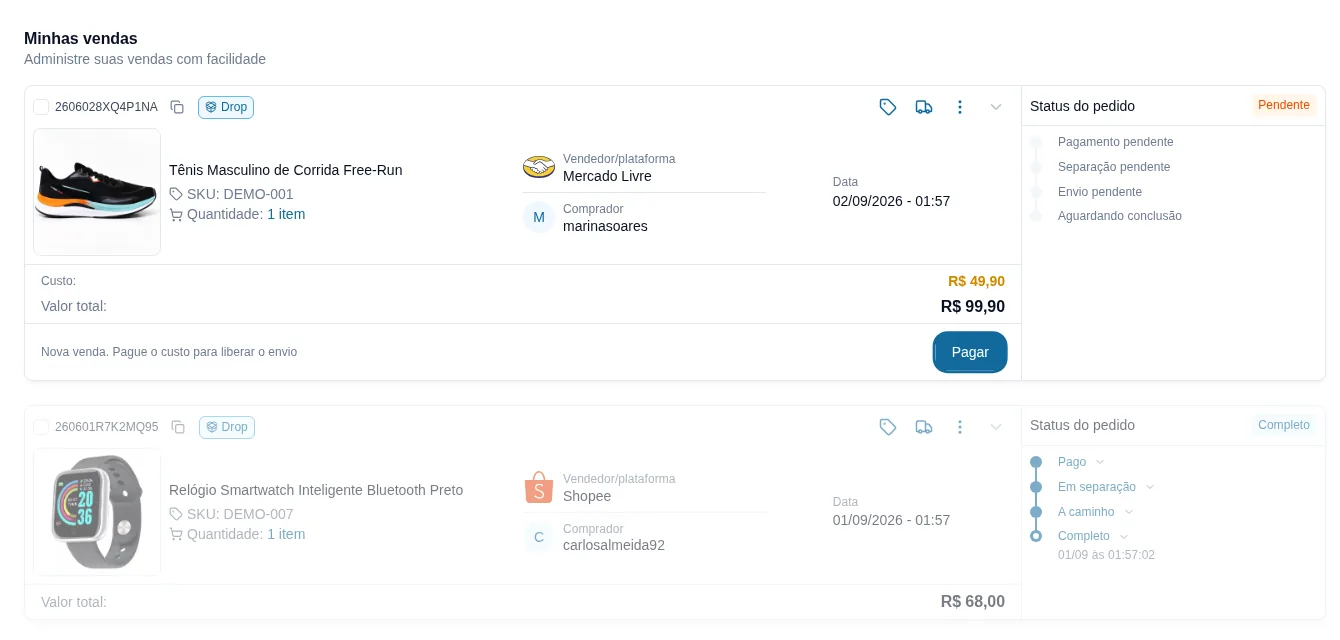Viewport: 1340px width, 640px height.
Task: Click the Shopee bag logo
Action: 539,487
